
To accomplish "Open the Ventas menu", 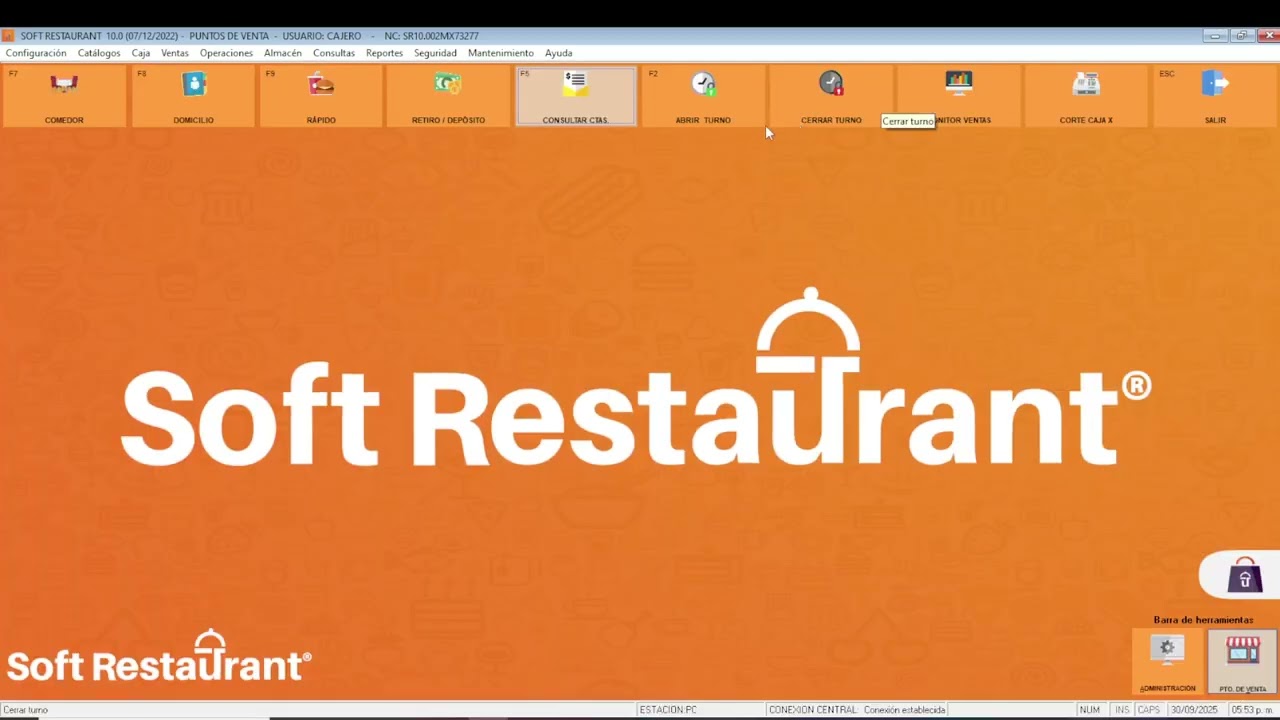I will pos(175,53).
